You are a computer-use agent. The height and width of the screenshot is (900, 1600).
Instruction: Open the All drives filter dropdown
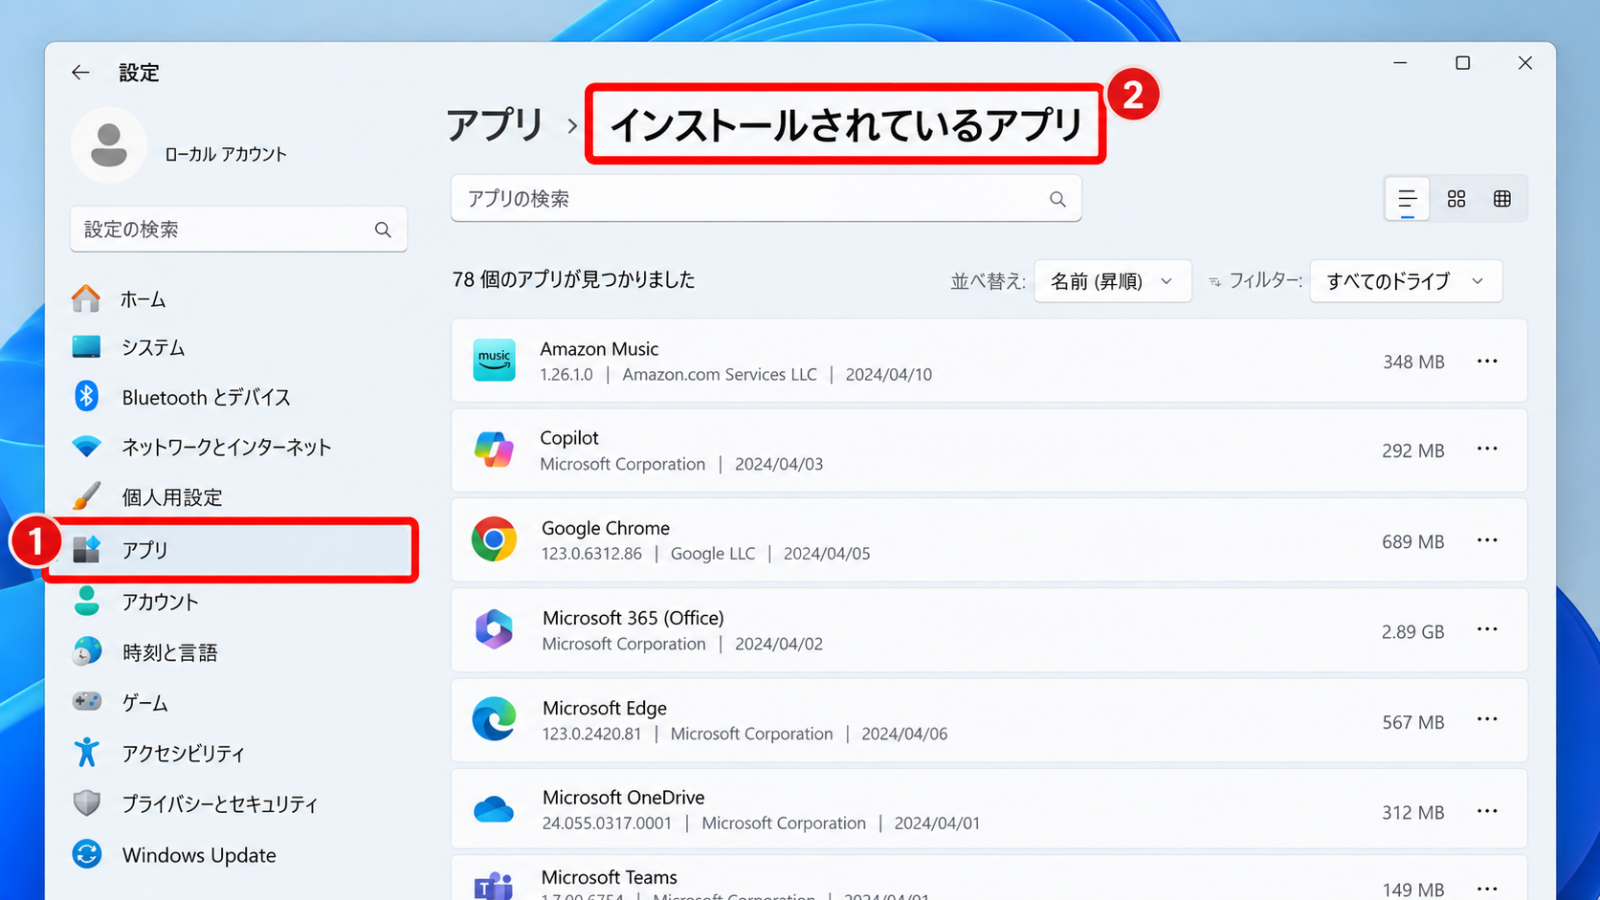click(x=1406, y=281)
